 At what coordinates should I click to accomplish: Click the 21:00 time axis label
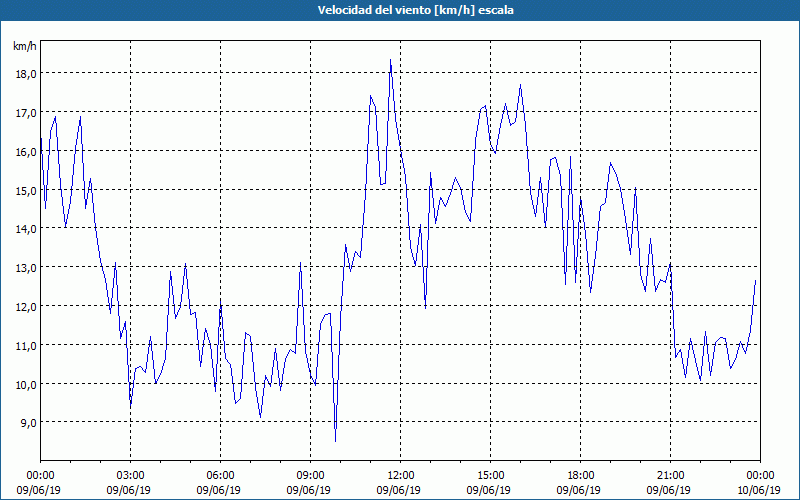tap(670, 476)
